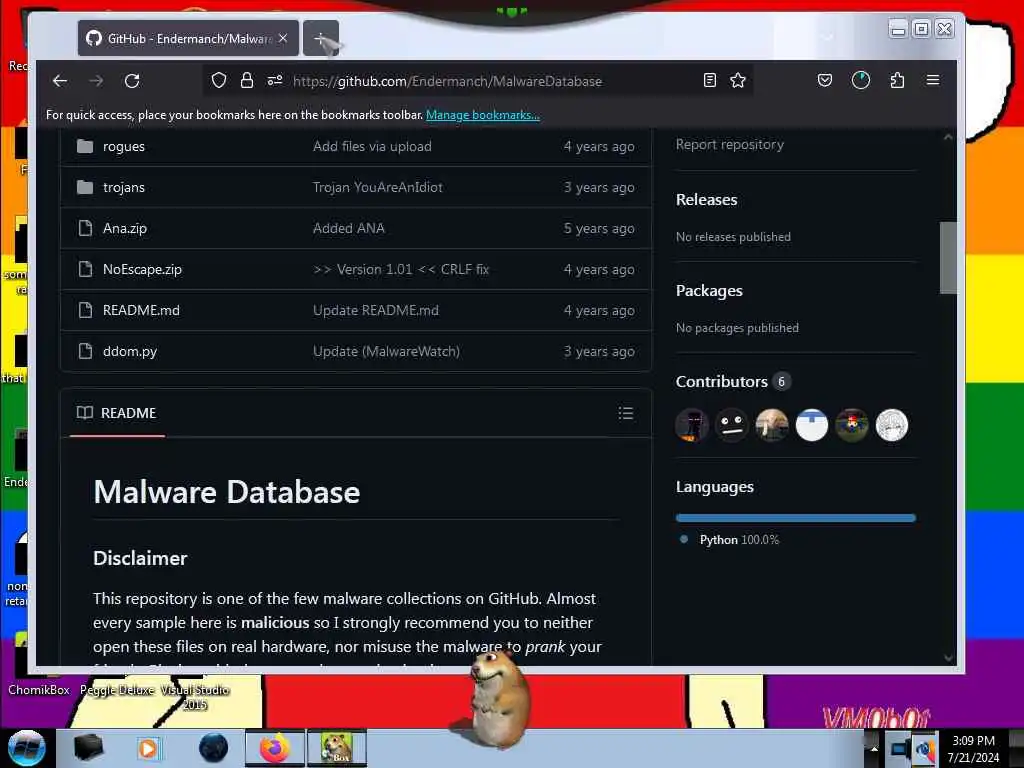Click the taskbar clock showing 3:09 PM

pos(973,749)
